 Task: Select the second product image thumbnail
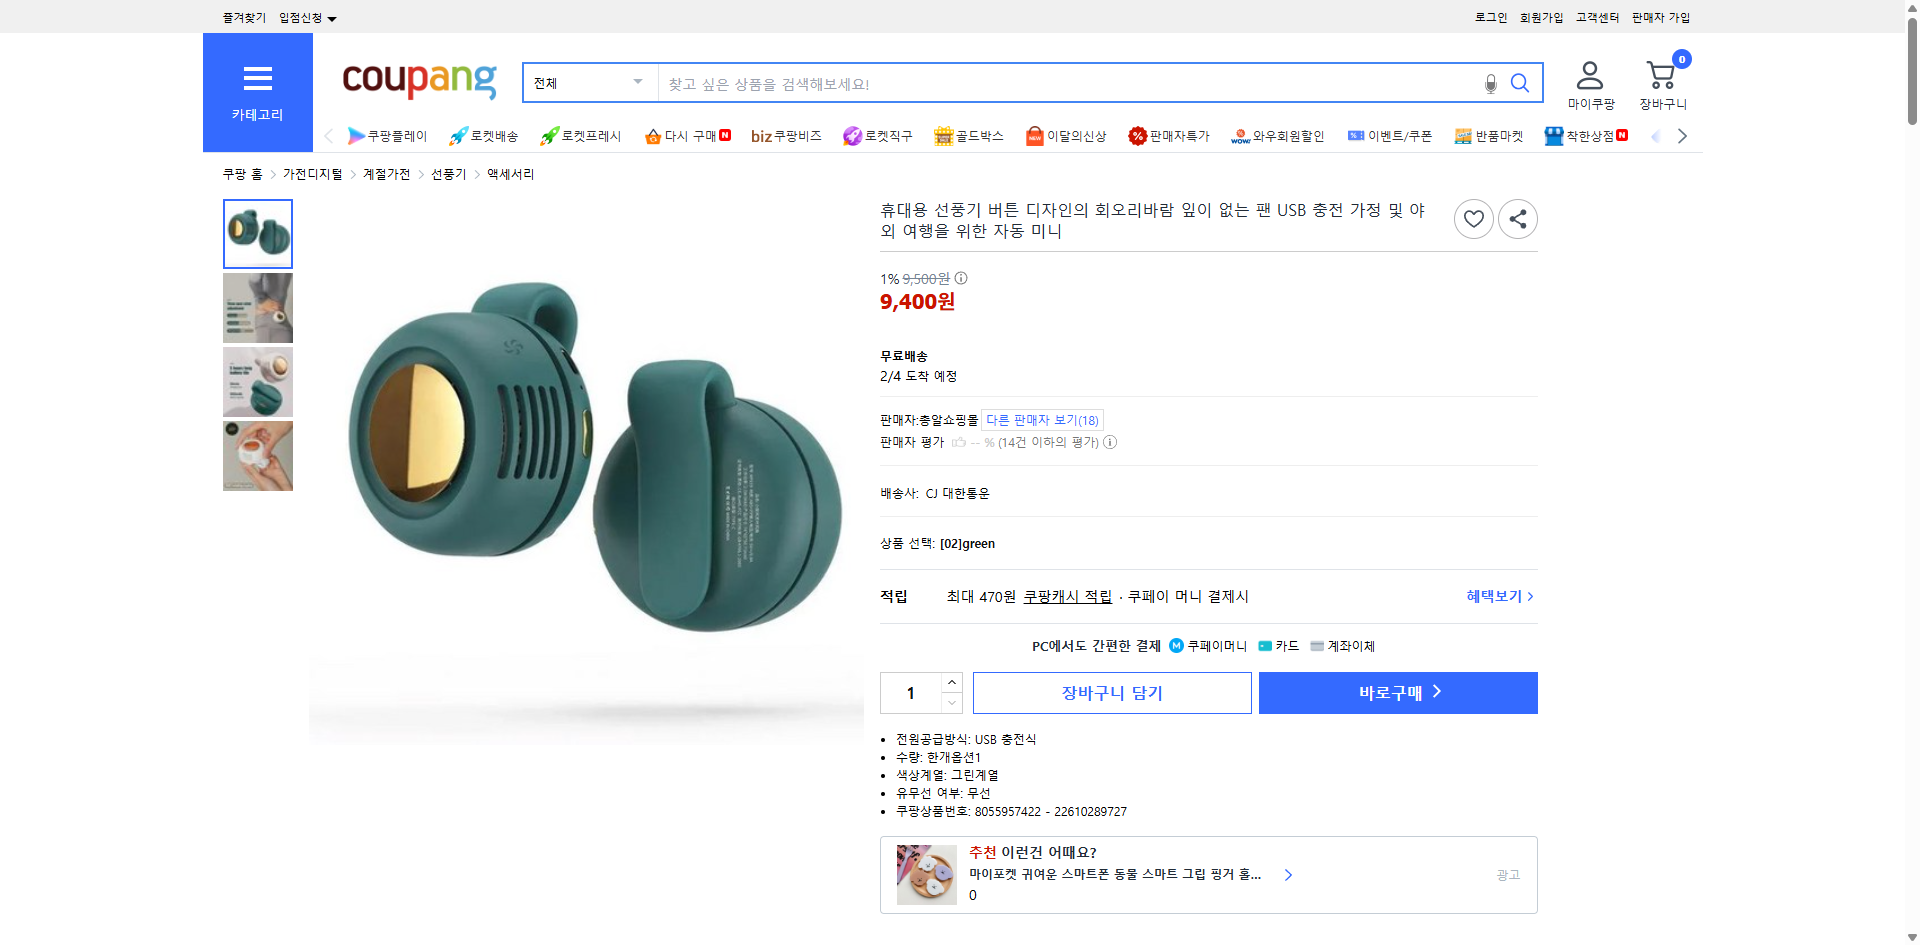(257, 308)
